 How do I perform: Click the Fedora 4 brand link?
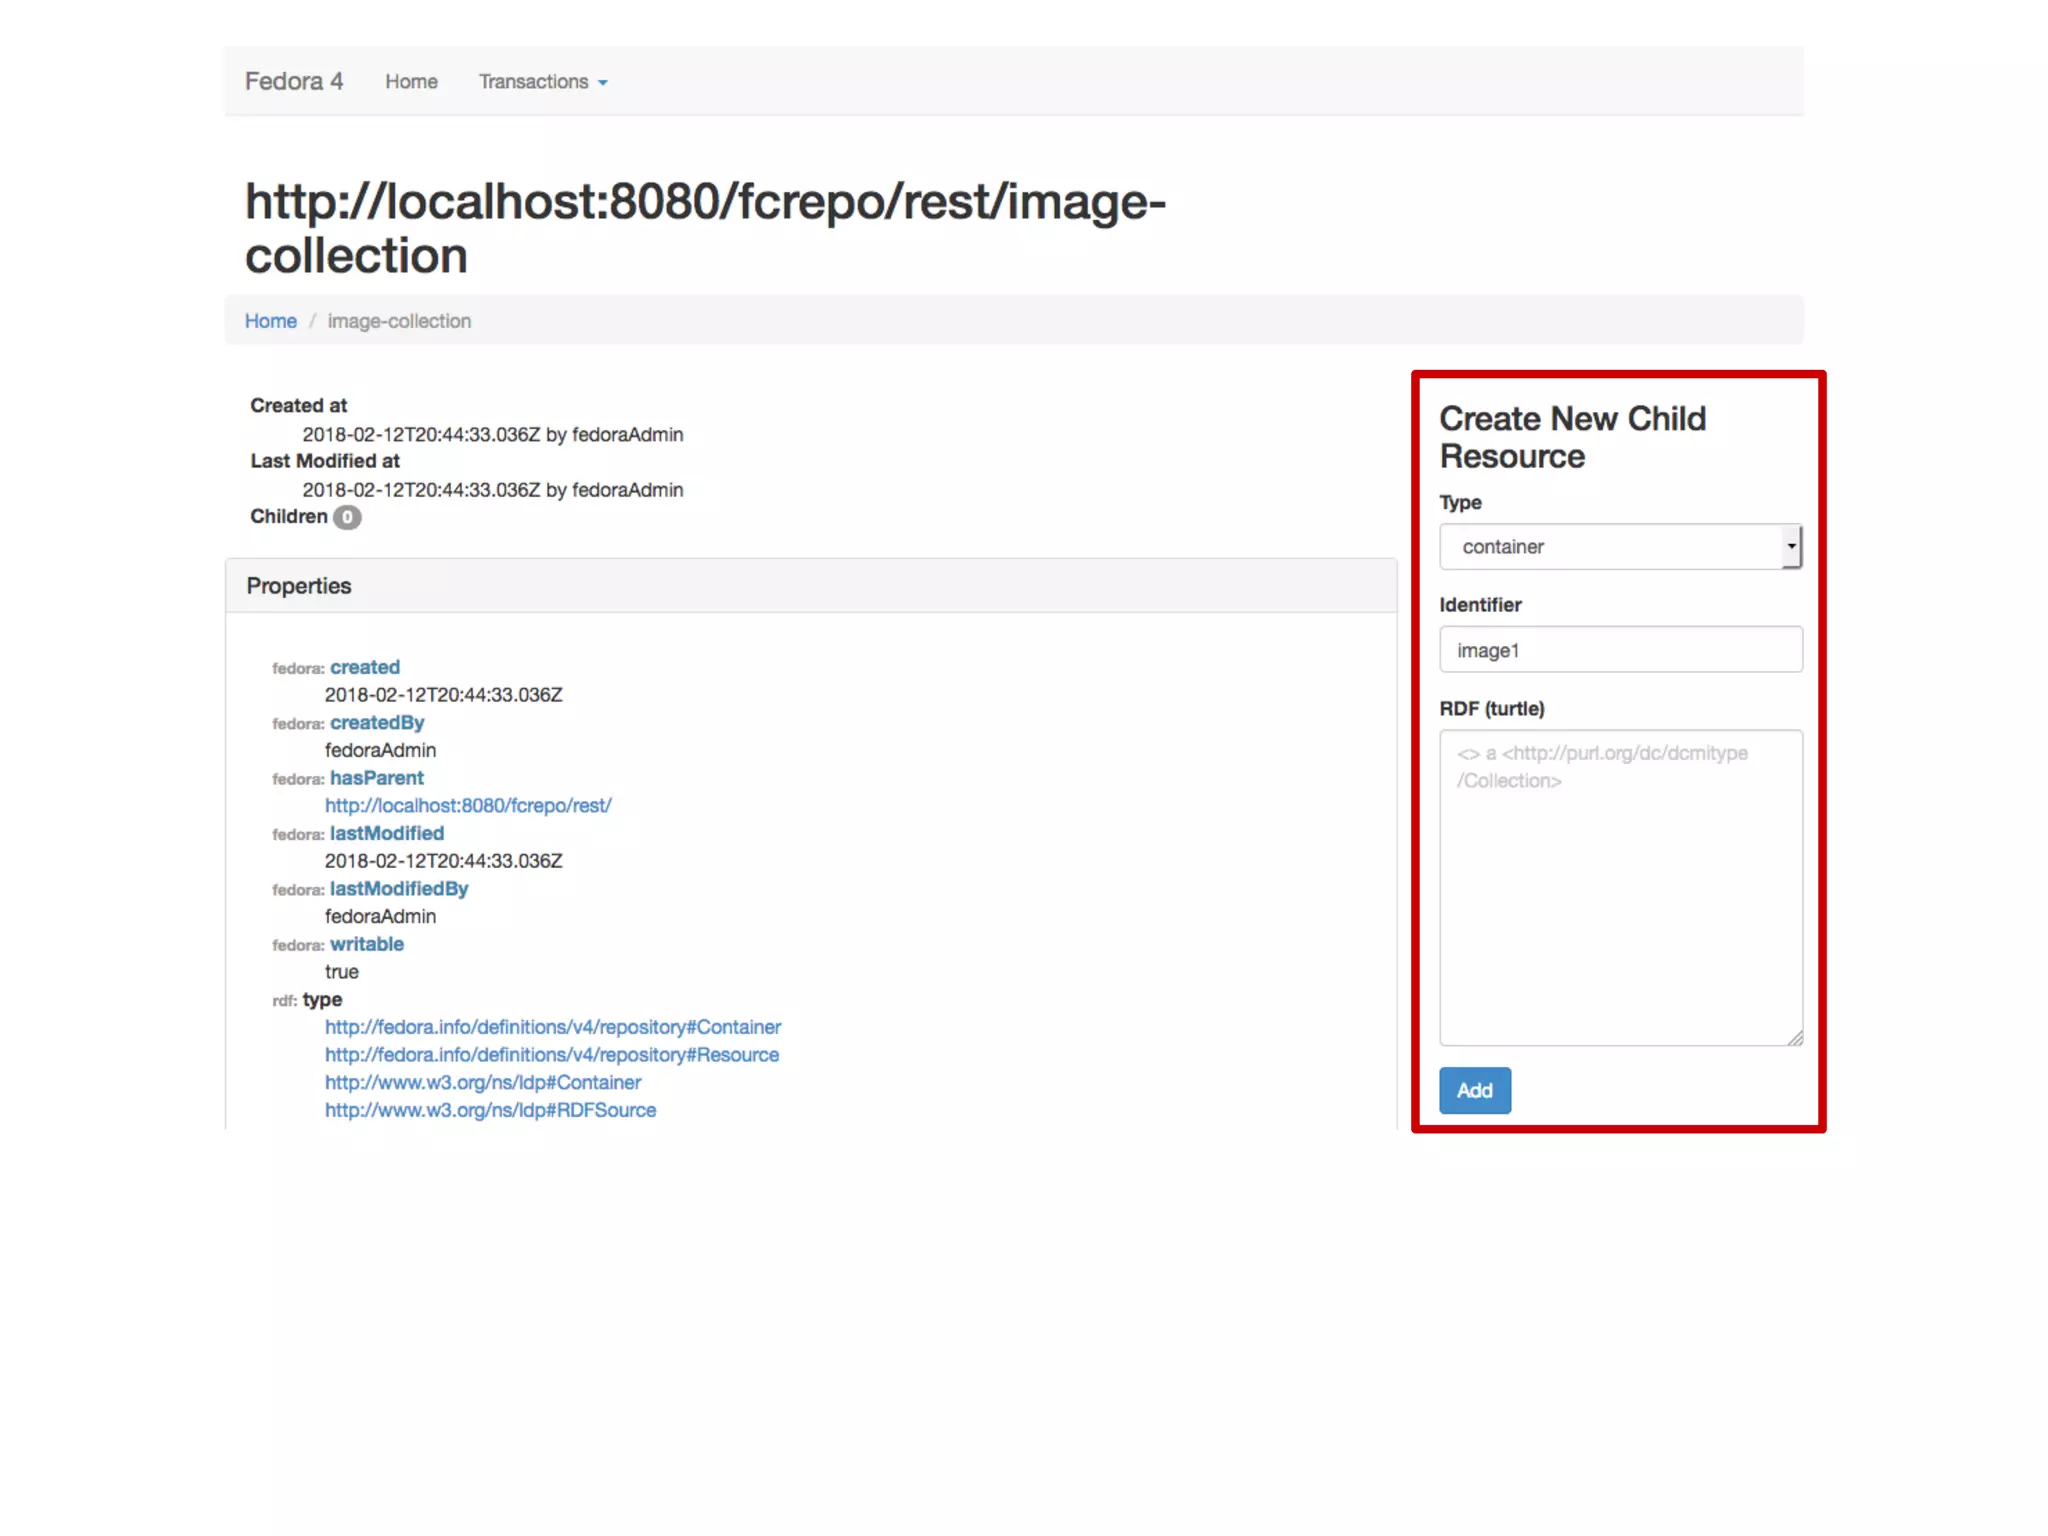pos(293,81)
